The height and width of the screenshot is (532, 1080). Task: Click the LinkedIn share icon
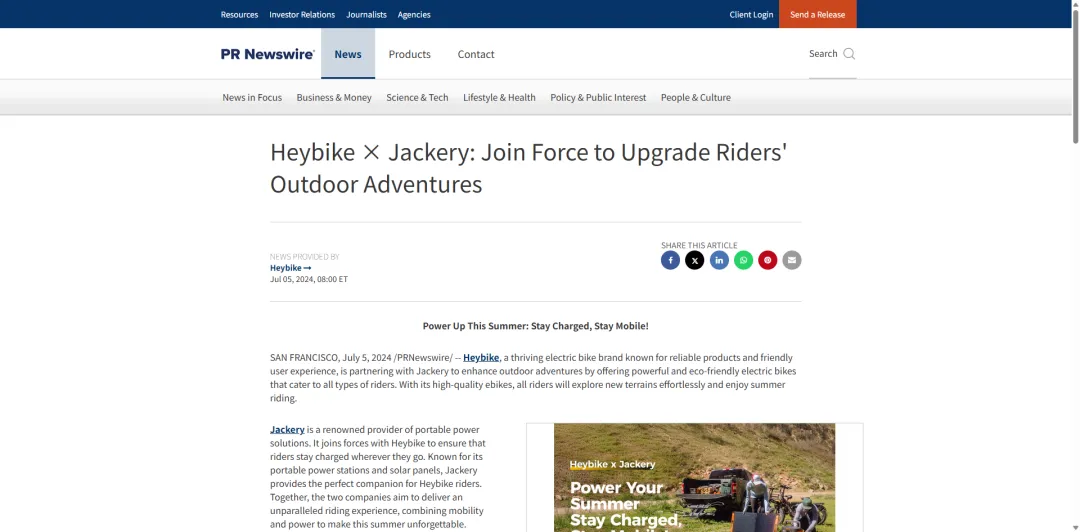(x=719, y=260)
